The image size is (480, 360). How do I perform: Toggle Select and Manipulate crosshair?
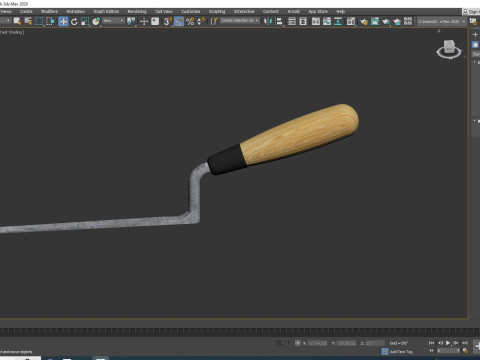tap(144, 22)
